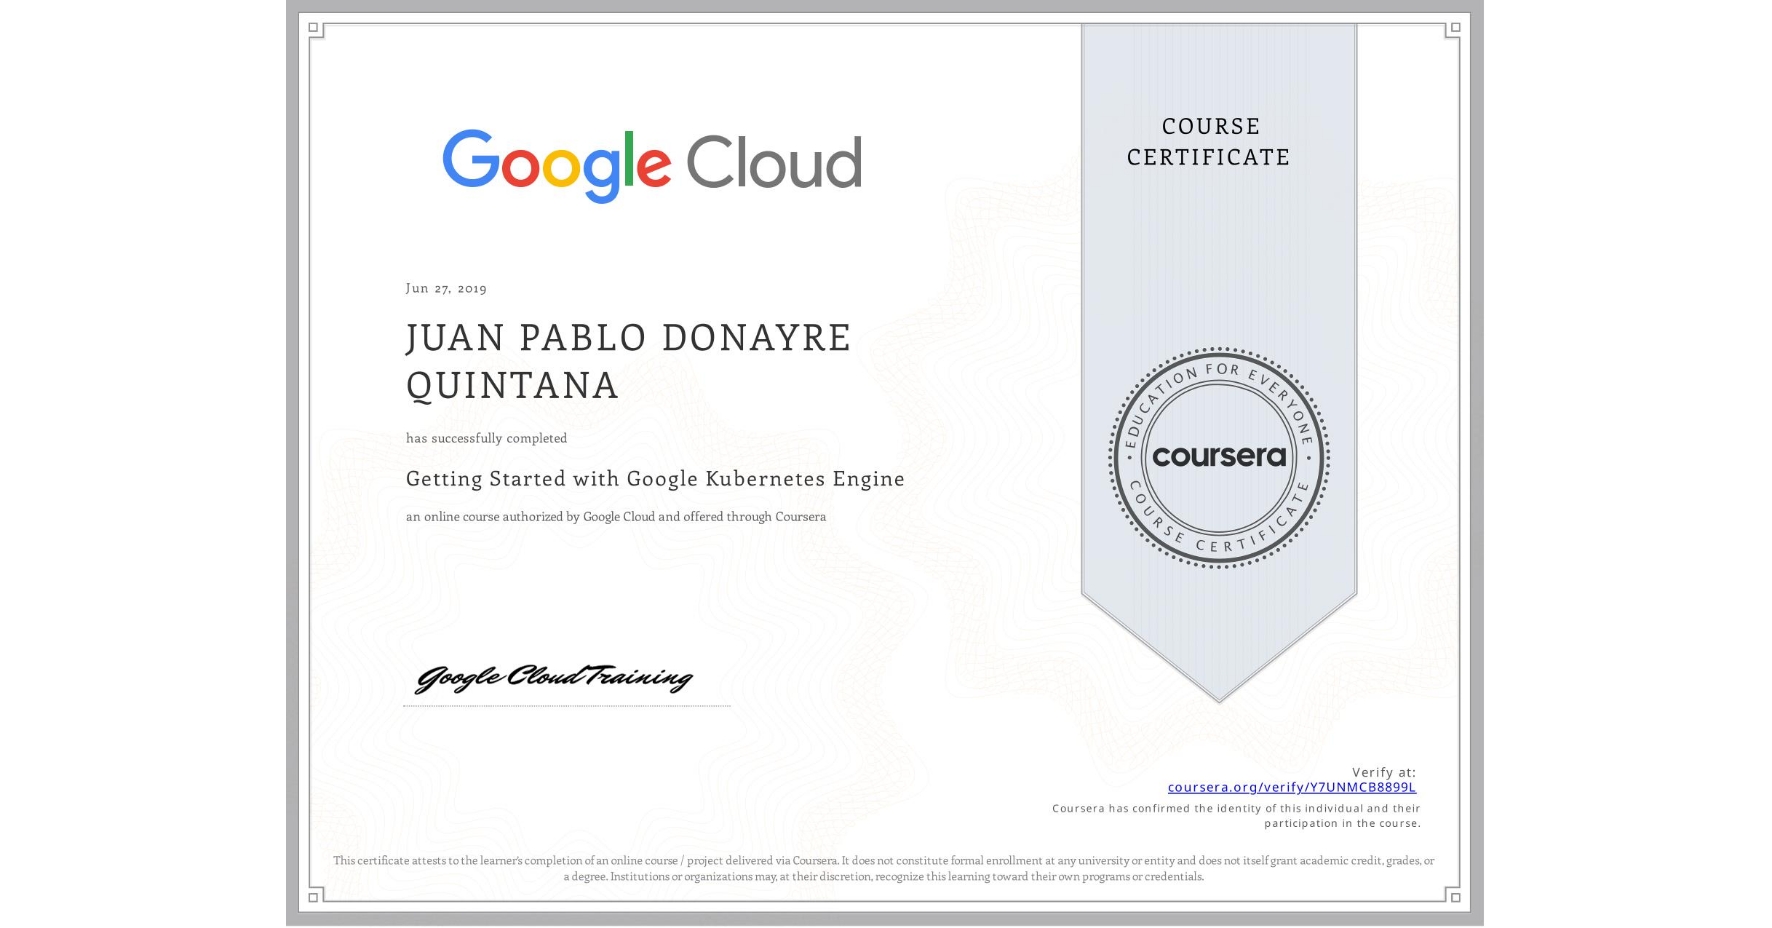Click the coursera wordmark inside the seal
The height and width of the screenshot is (928, 1772).
click(x=1219, y=457)
